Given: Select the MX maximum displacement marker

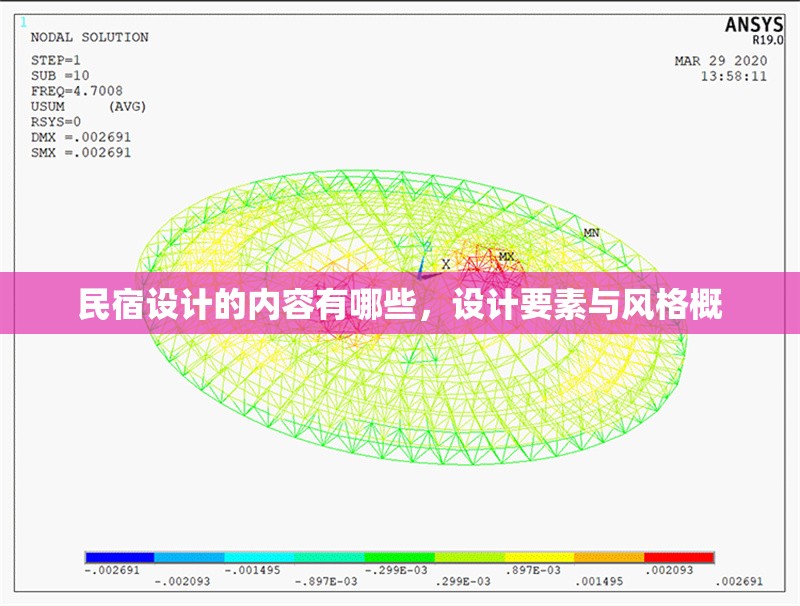Looking at the screenshot, I should click(x=506, y=256).
